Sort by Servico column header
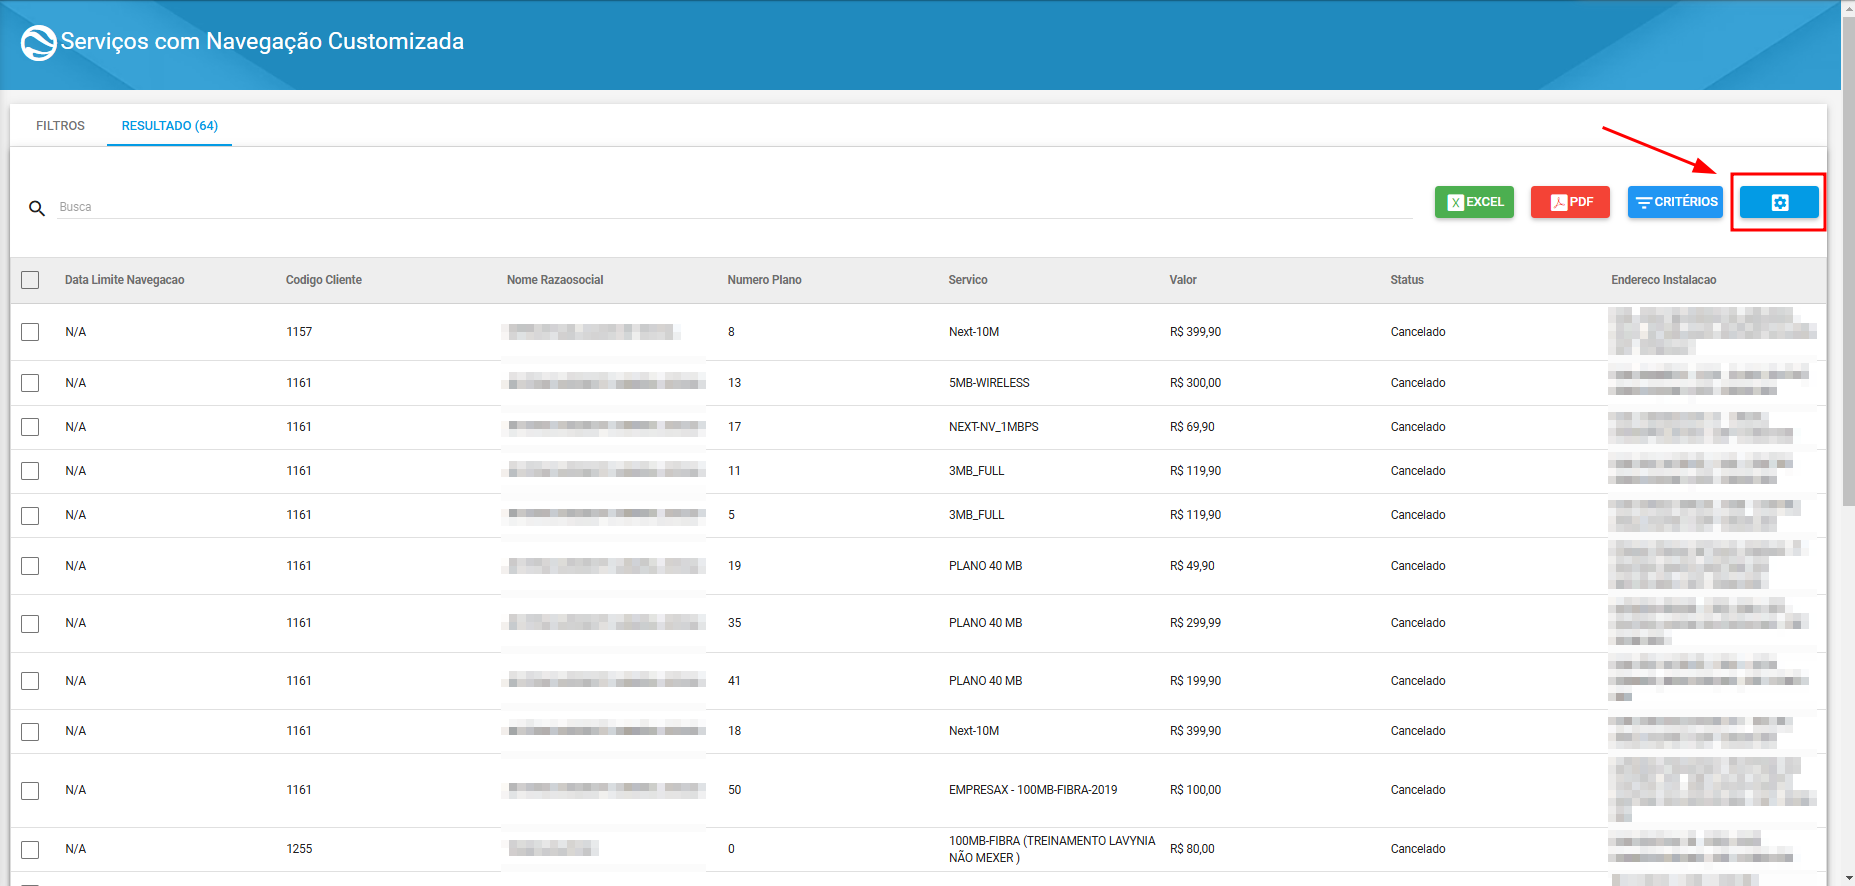Viewport: 1855px width, 886px height. coord(967,280)
